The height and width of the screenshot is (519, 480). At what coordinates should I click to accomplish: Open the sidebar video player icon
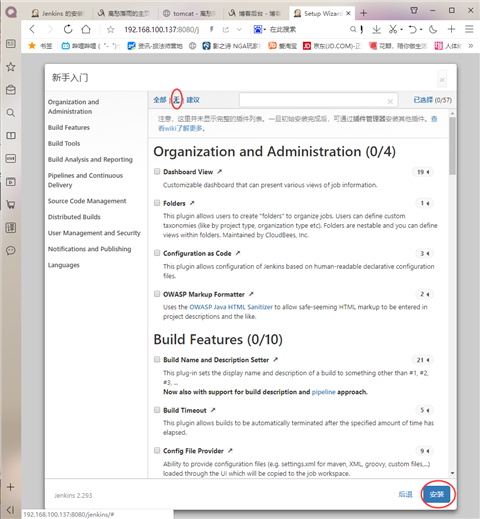[x=11, y=182]
